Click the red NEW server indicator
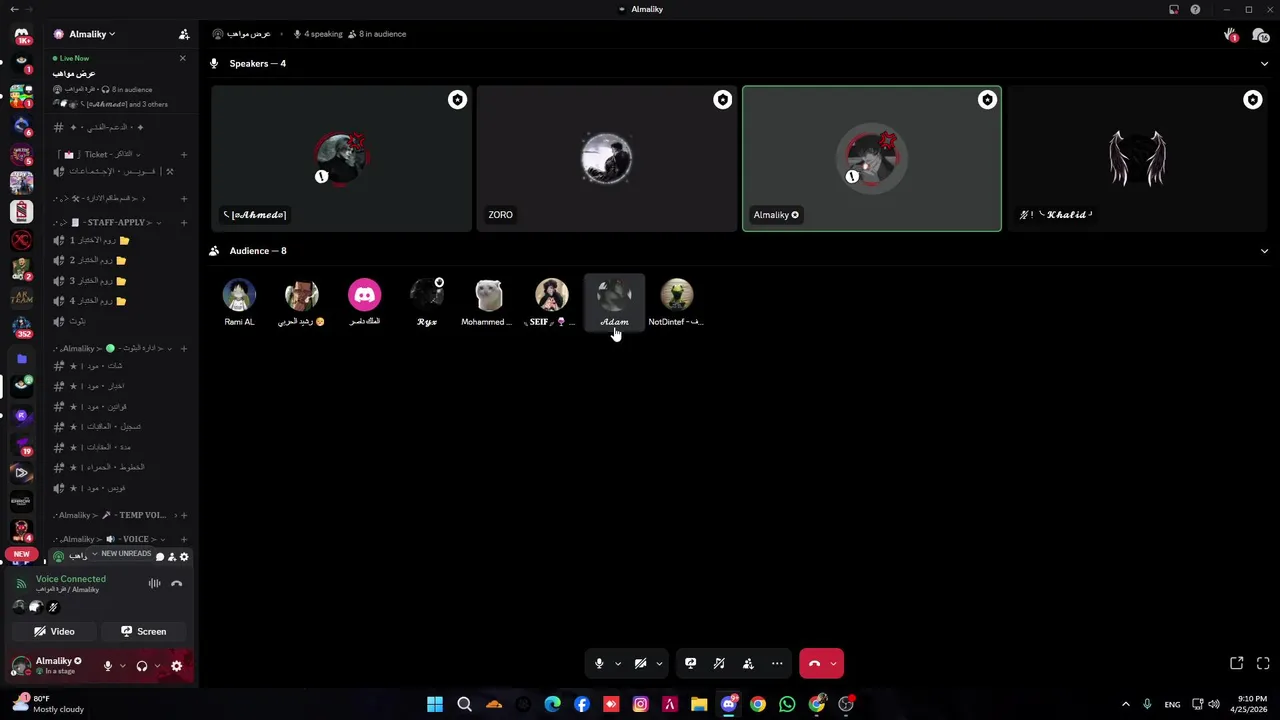Image resolution: width=1280 pixels, height=720 pixels. click(21, 554)
